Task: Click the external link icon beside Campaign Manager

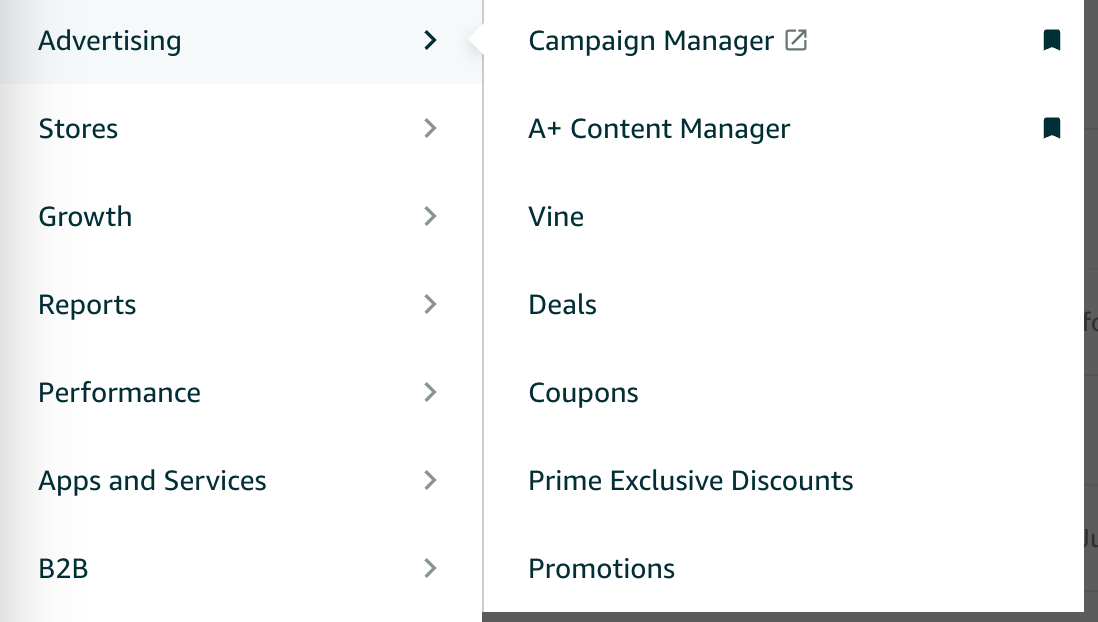Action: [796, 41]
